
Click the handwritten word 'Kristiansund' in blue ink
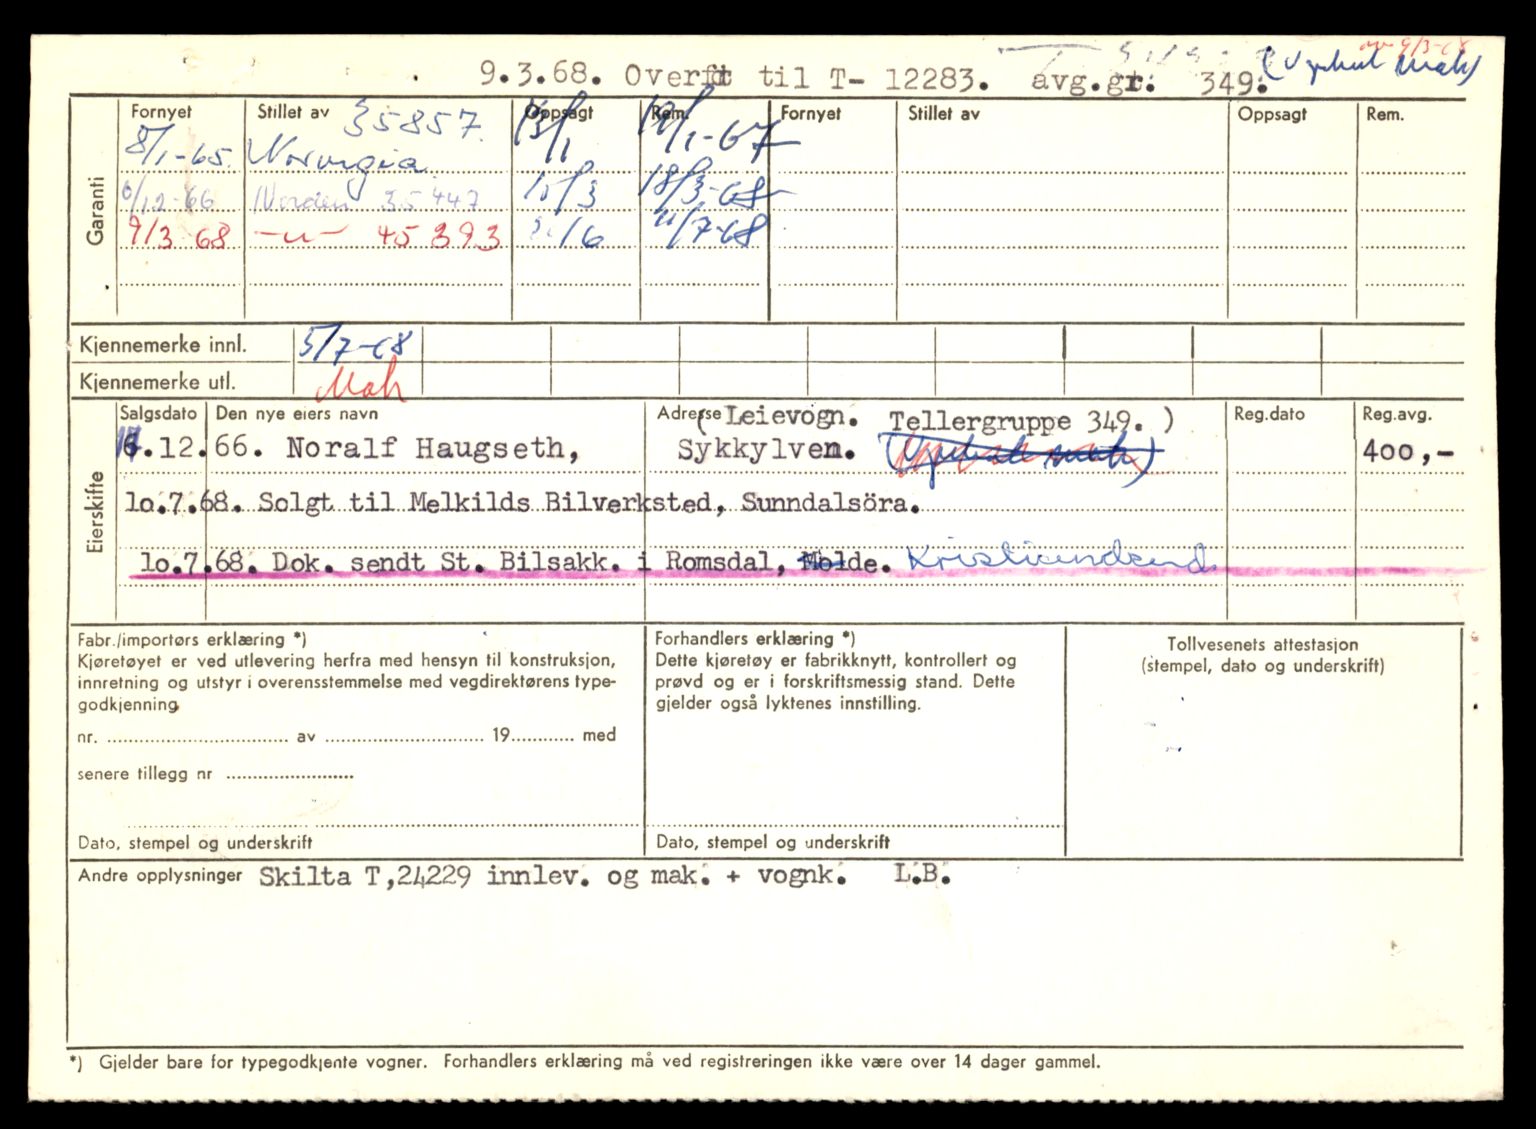click(x=1062, y=561)
